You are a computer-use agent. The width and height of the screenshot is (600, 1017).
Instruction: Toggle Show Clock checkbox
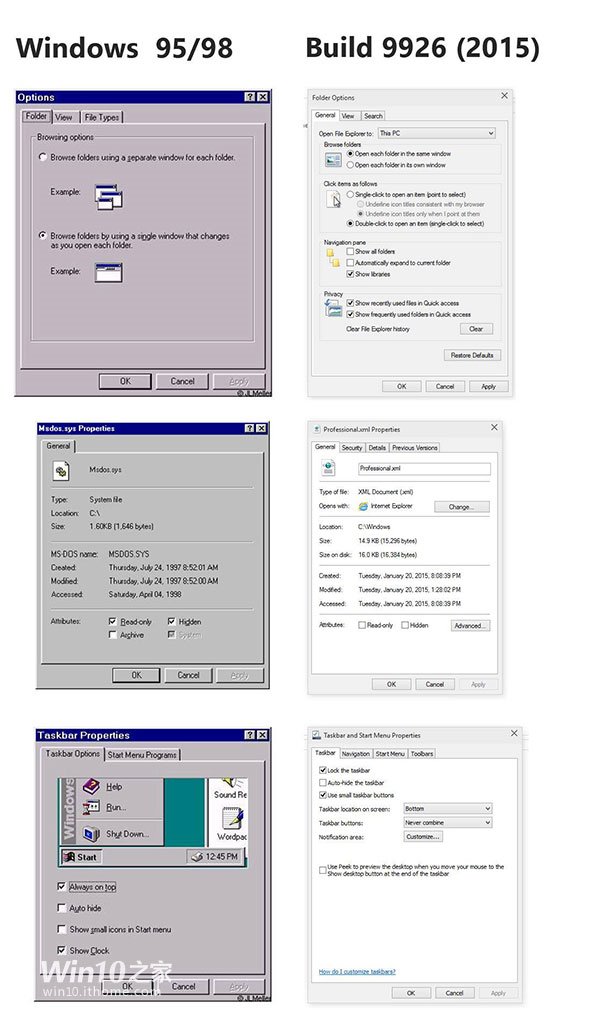coord(62,950)
